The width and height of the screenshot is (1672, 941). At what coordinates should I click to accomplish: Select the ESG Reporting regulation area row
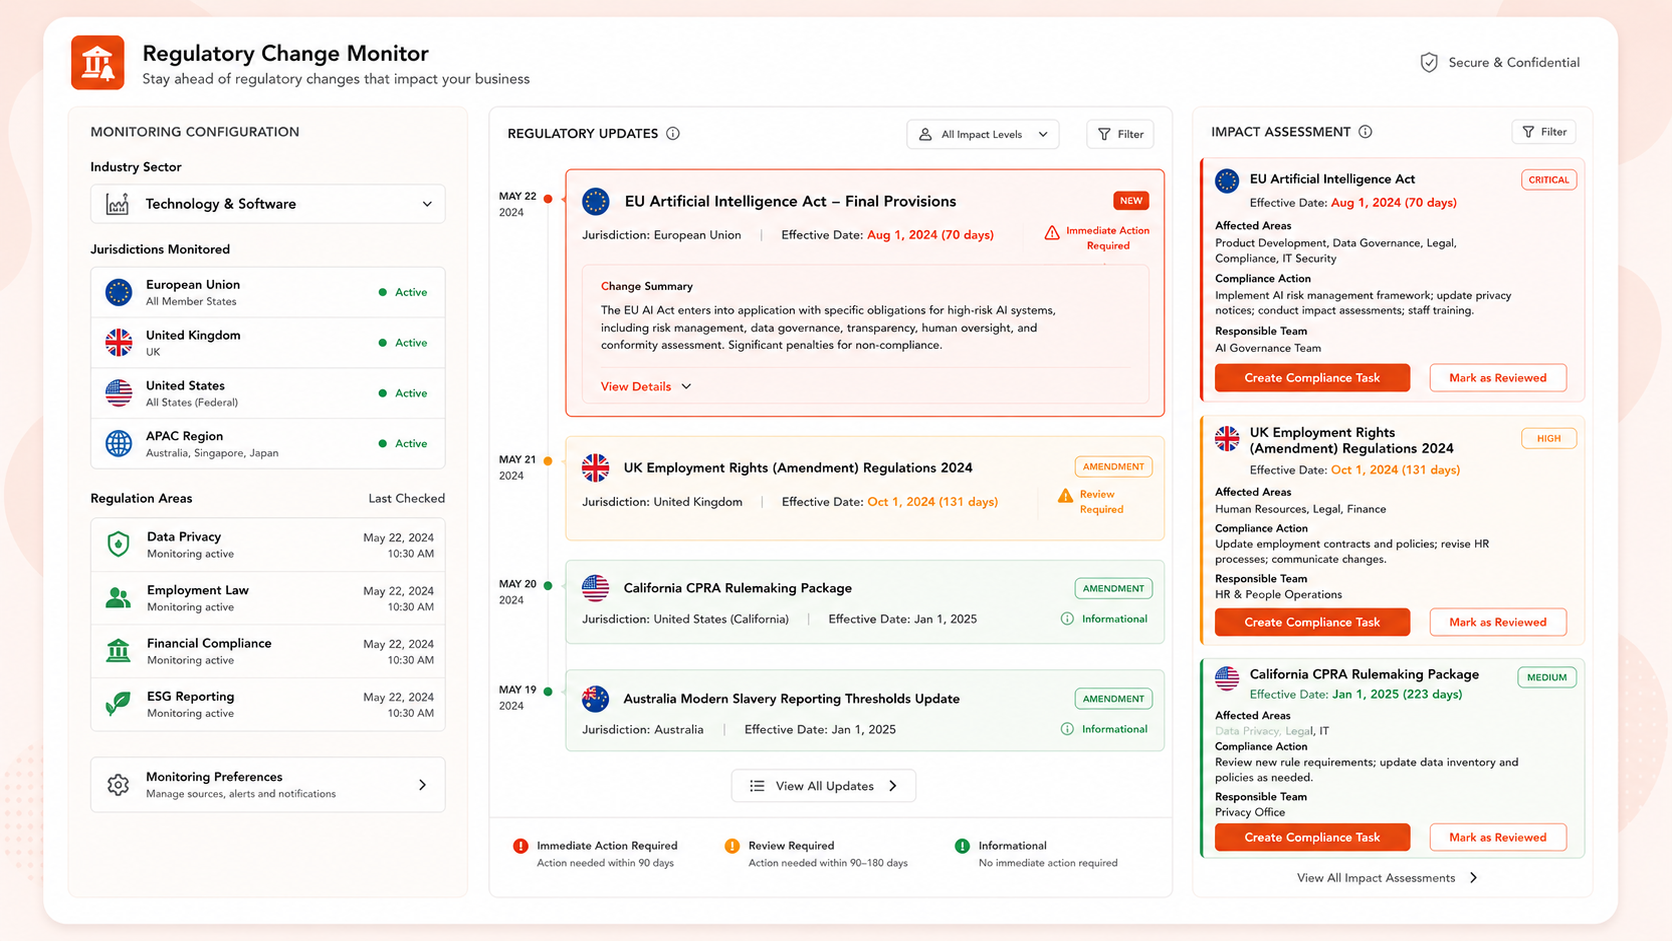point(268,704)
